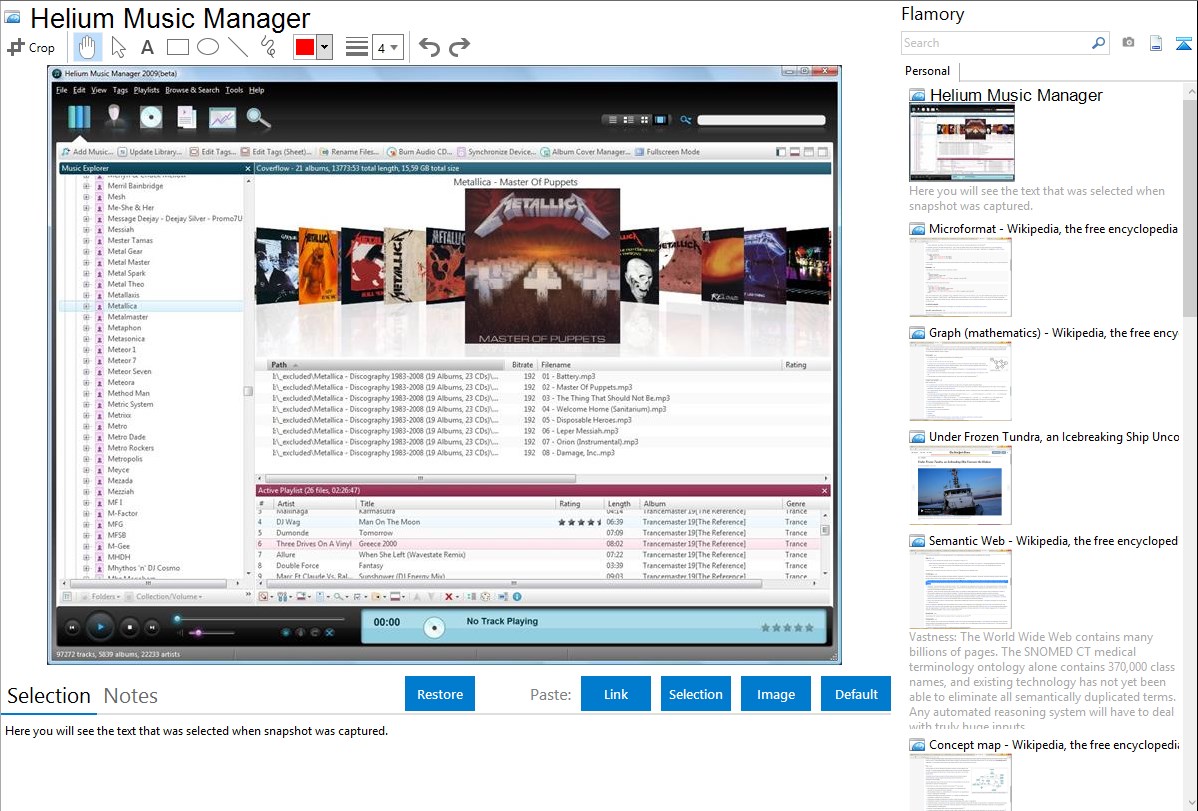
Task: Open the color picker dropdown arrow
Action: (x=324, y=47)
